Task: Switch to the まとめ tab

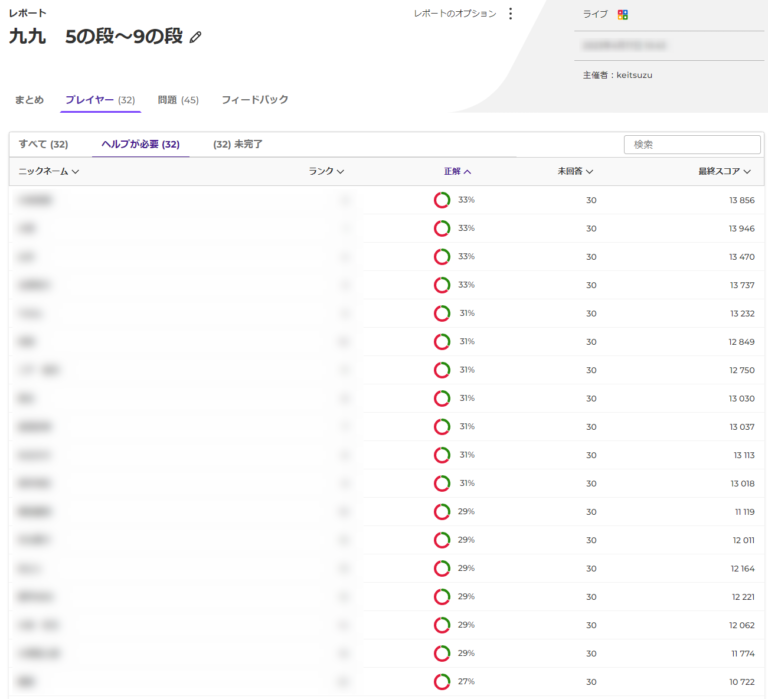Action: click(30, 100)
